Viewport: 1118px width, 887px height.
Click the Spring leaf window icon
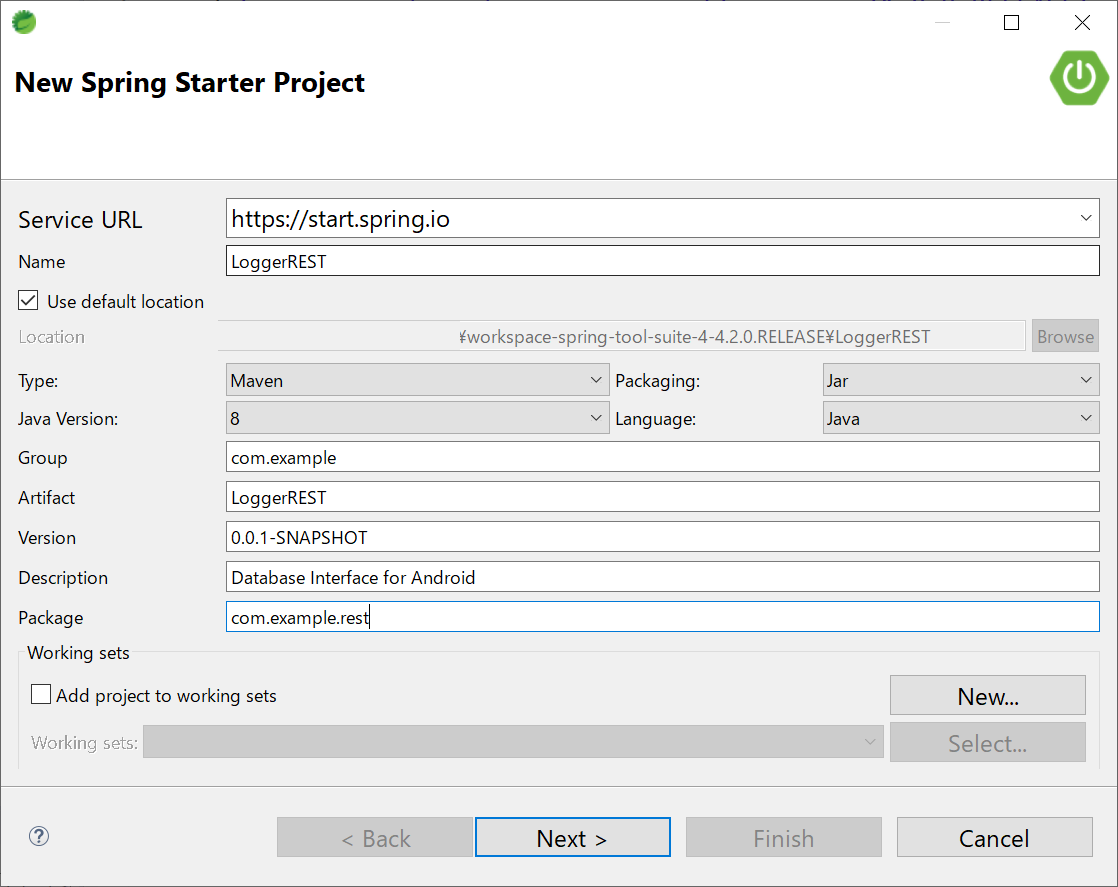click(x=24, y=22)
